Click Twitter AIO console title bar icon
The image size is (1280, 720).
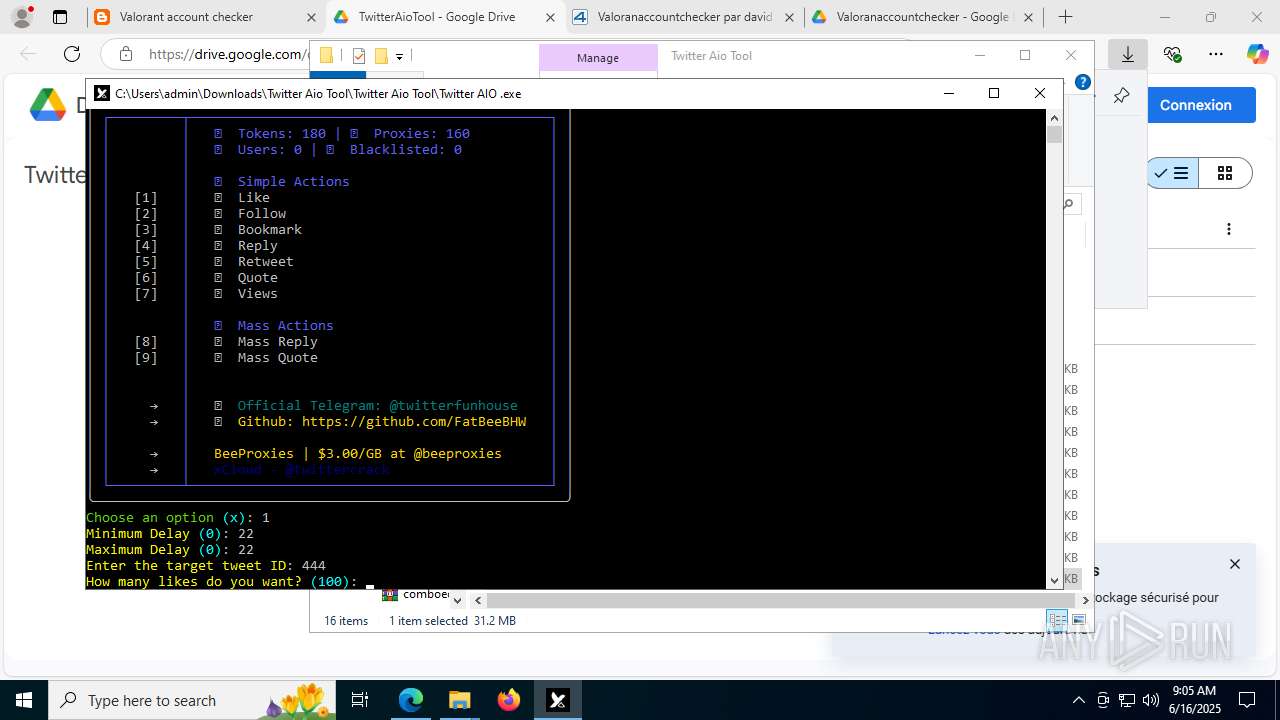coord(101,93)
